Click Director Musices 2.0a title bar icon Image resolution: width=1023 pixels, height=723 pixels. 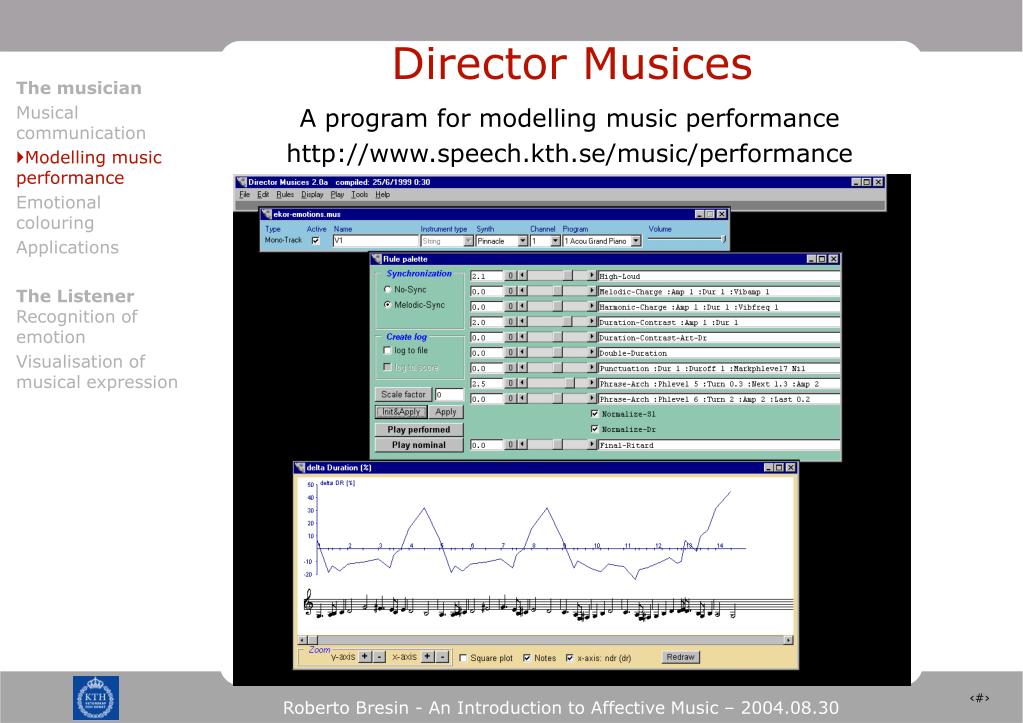[x=241, y=182]
